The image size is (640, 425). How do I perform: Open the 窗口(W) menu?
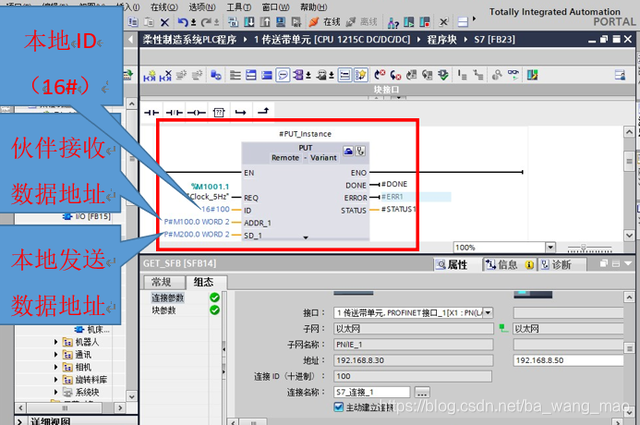pos(276,7)
